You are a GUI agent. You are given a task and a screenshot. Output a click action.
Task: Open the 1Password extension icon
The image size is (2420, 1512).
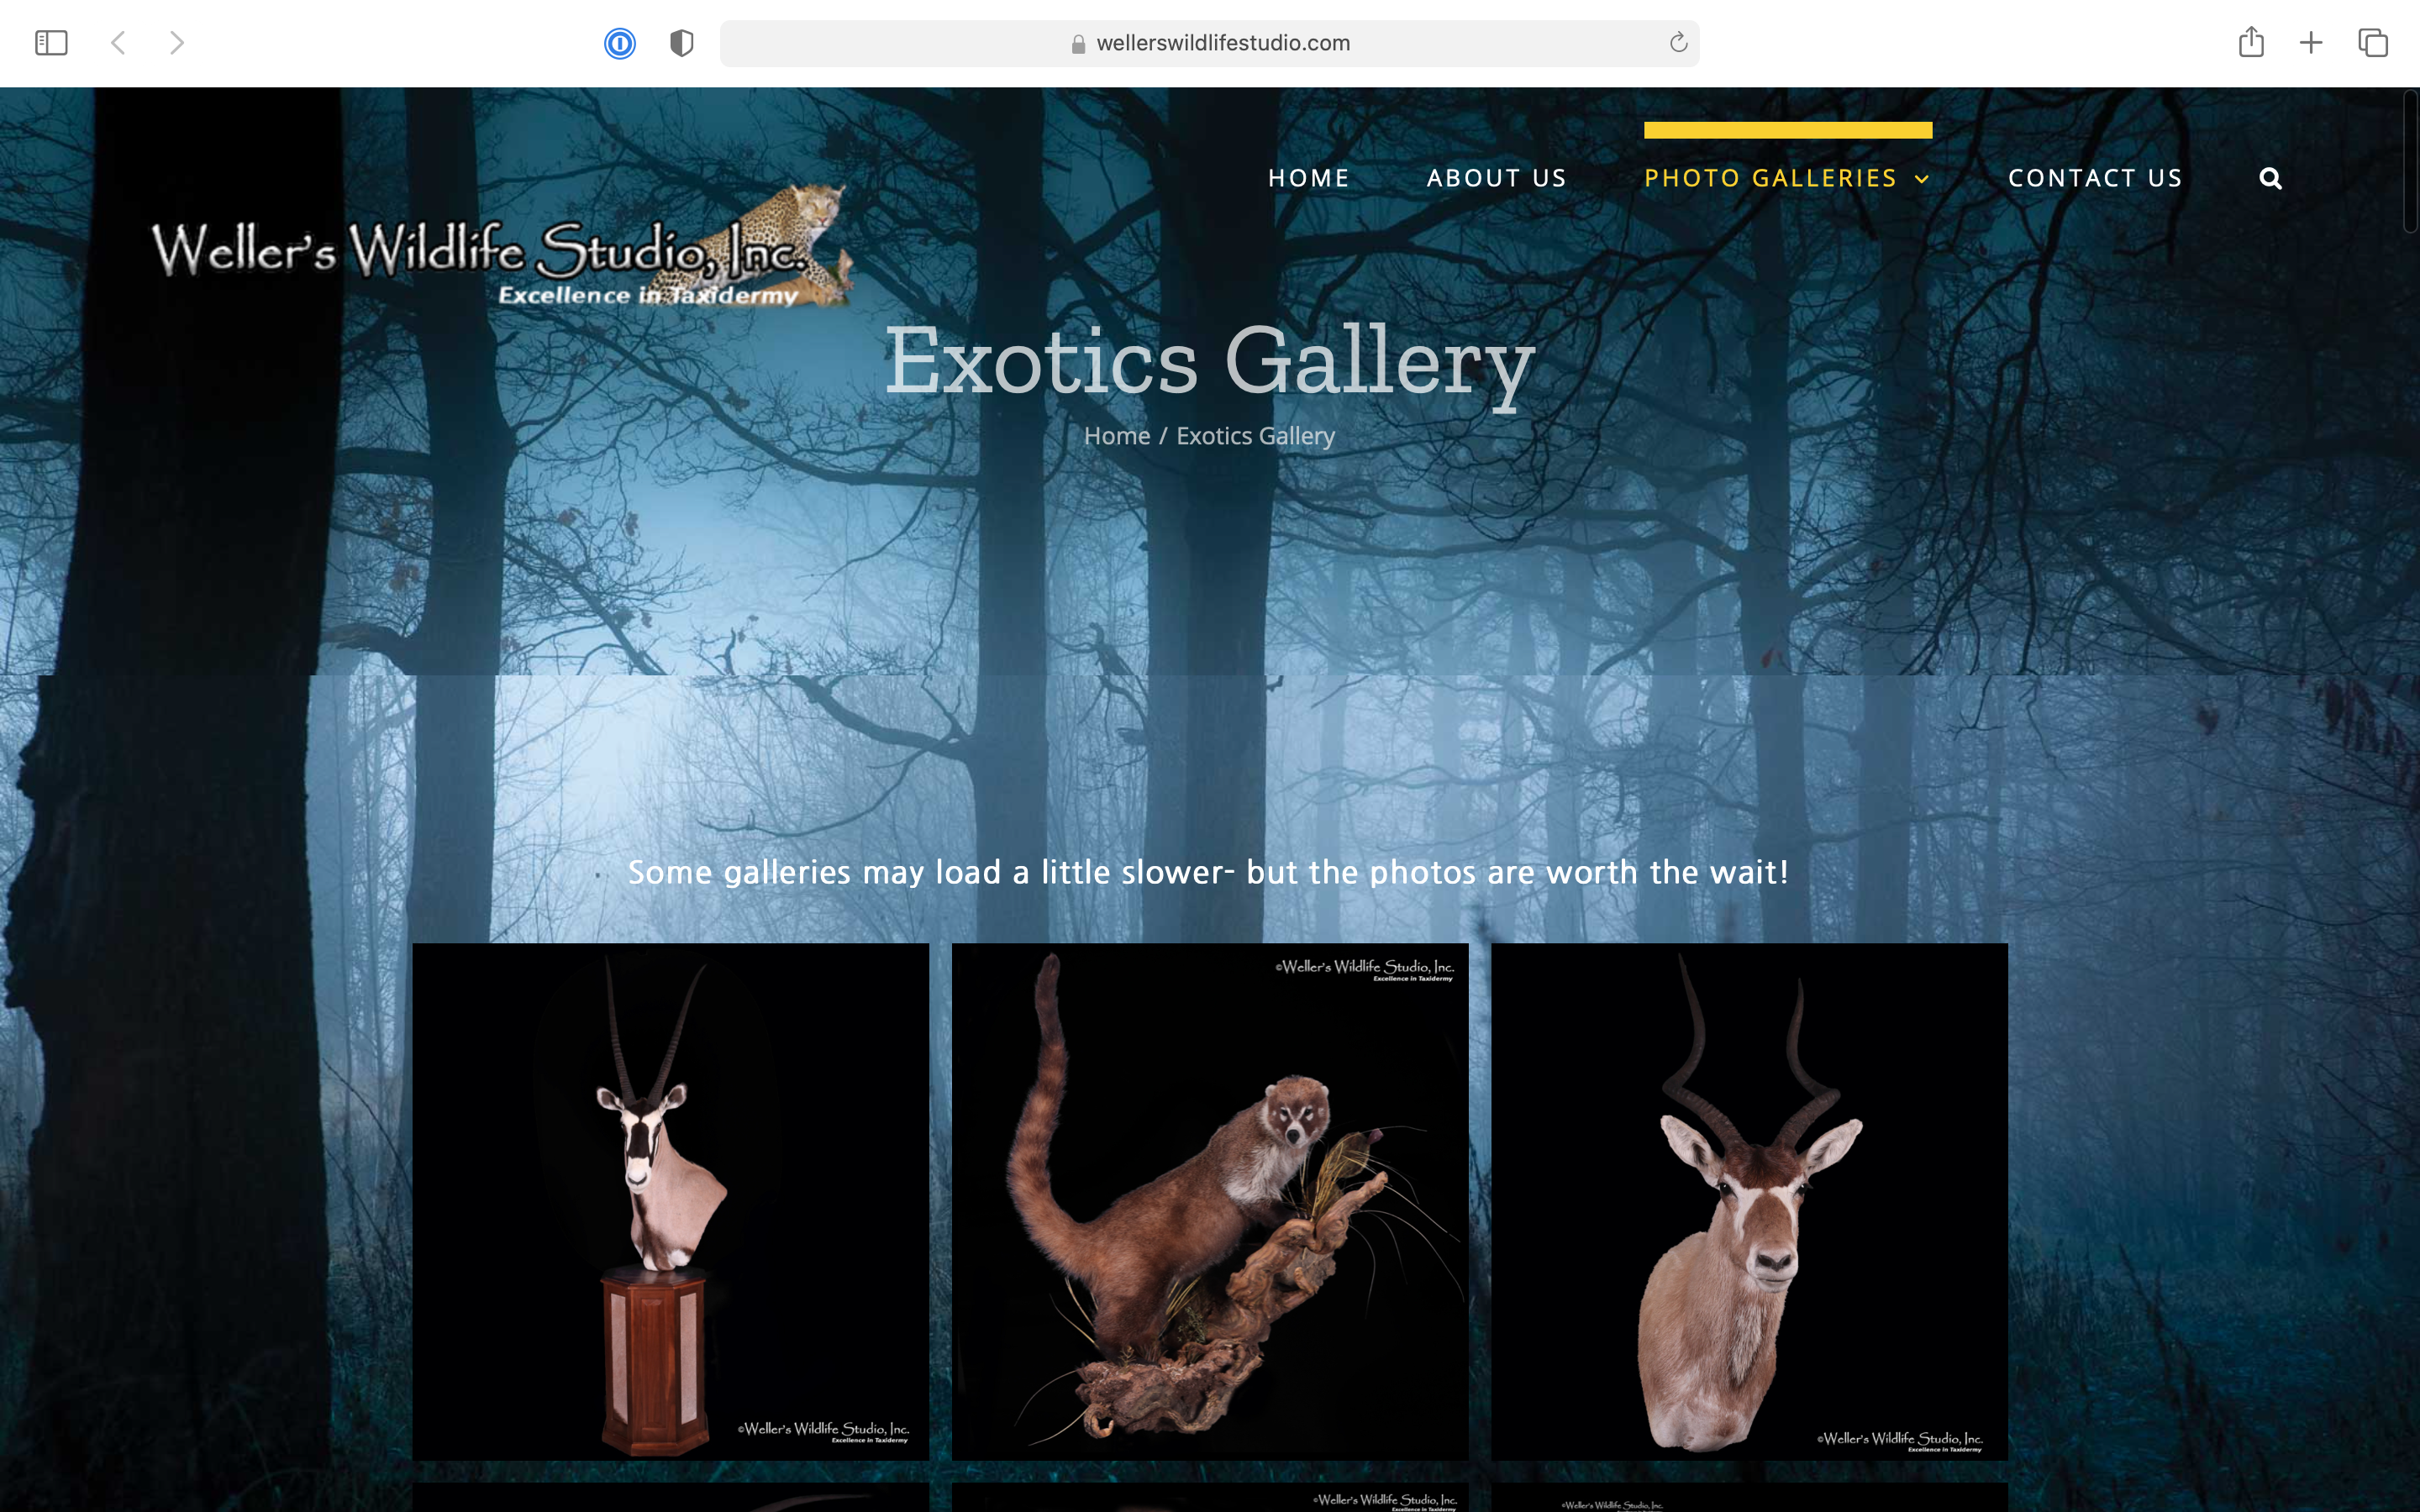[620, 43]
